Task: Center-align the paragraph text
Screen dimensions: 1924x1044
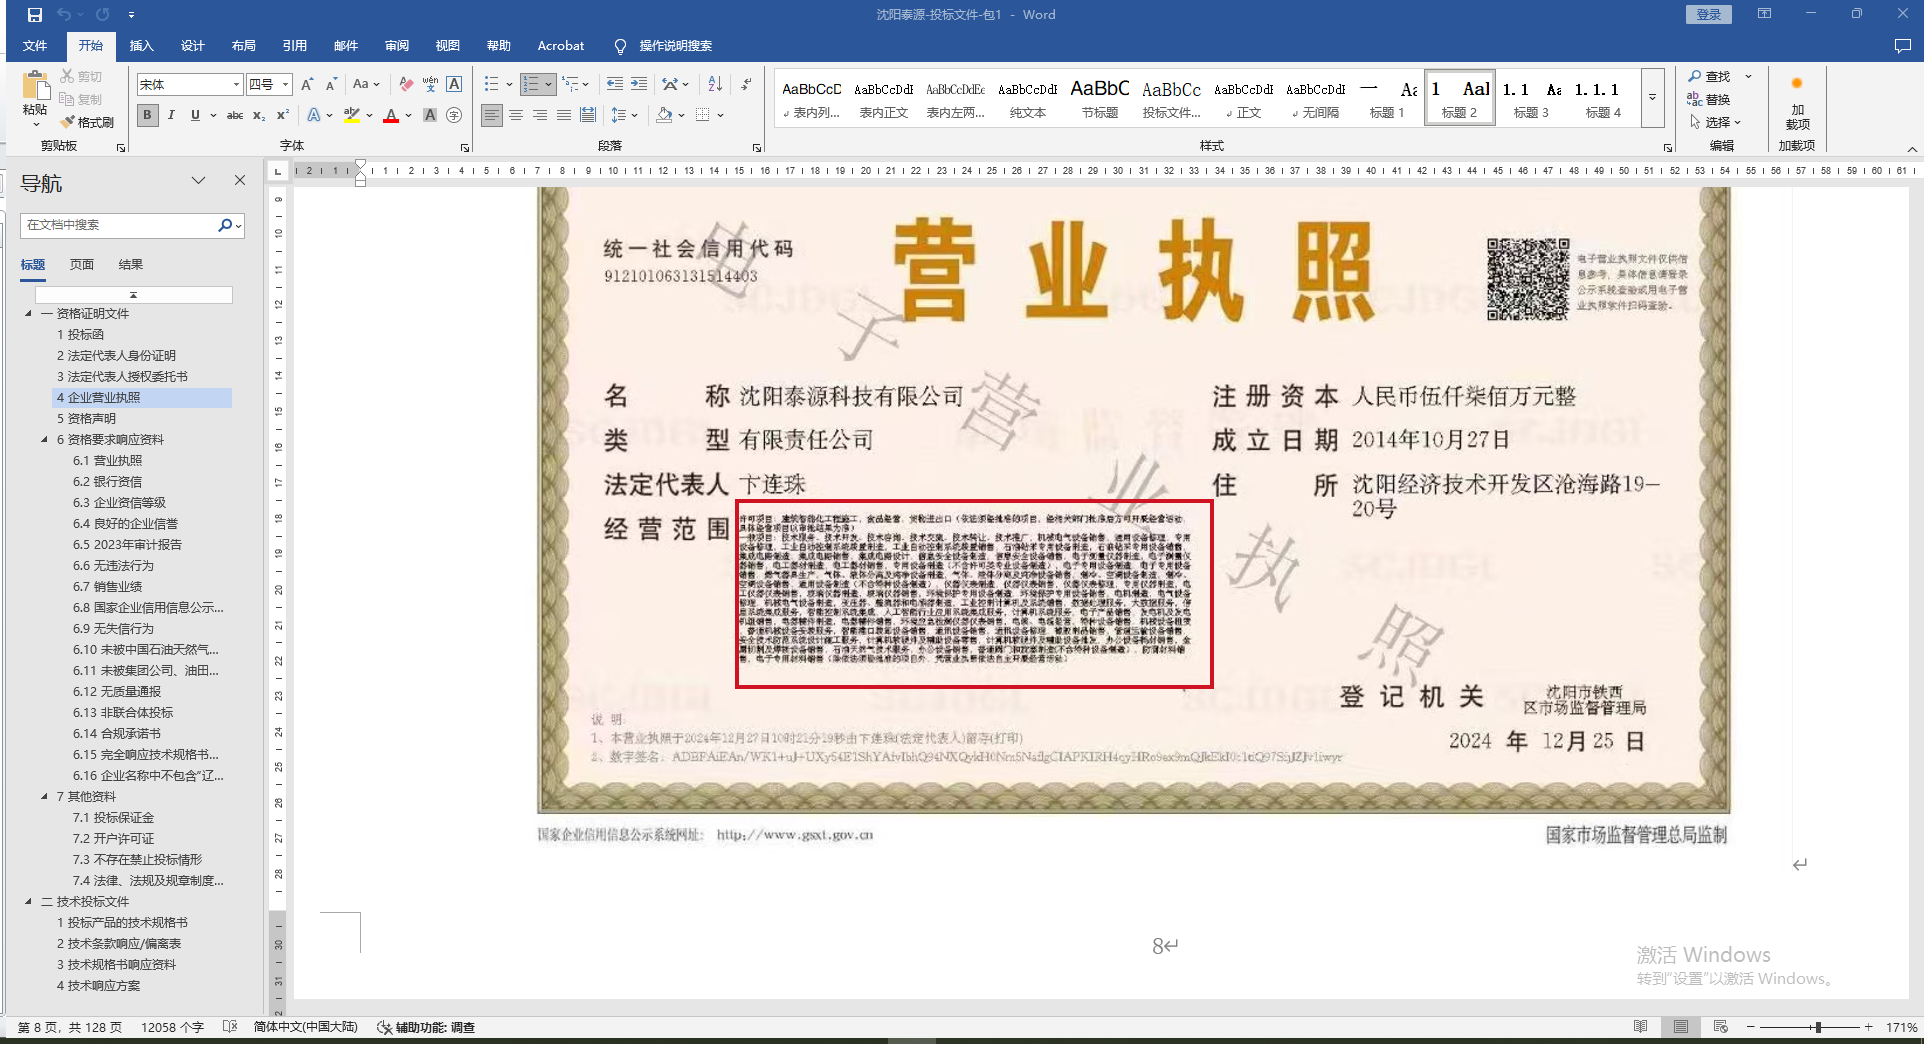Action: coord(516,116)
